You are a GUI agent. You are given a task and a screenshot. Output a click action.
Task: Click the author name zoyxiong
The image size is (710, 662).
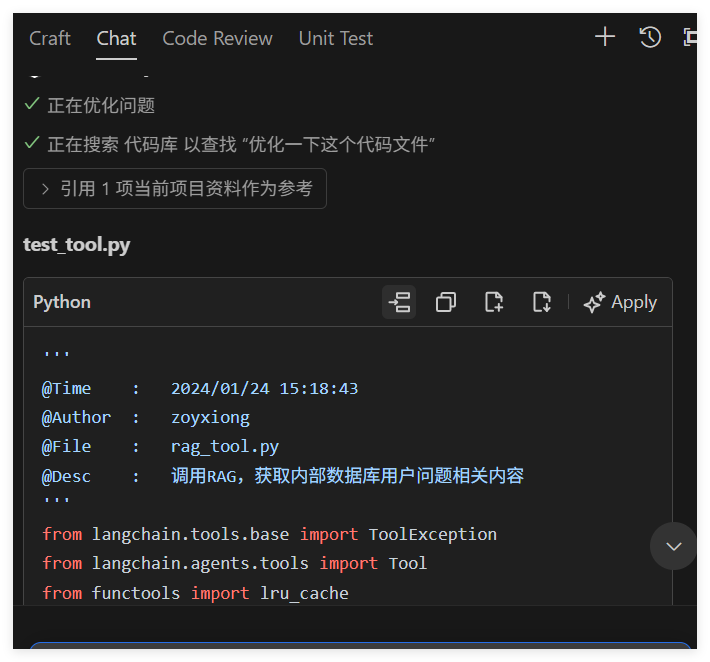(x=210, y=417)
